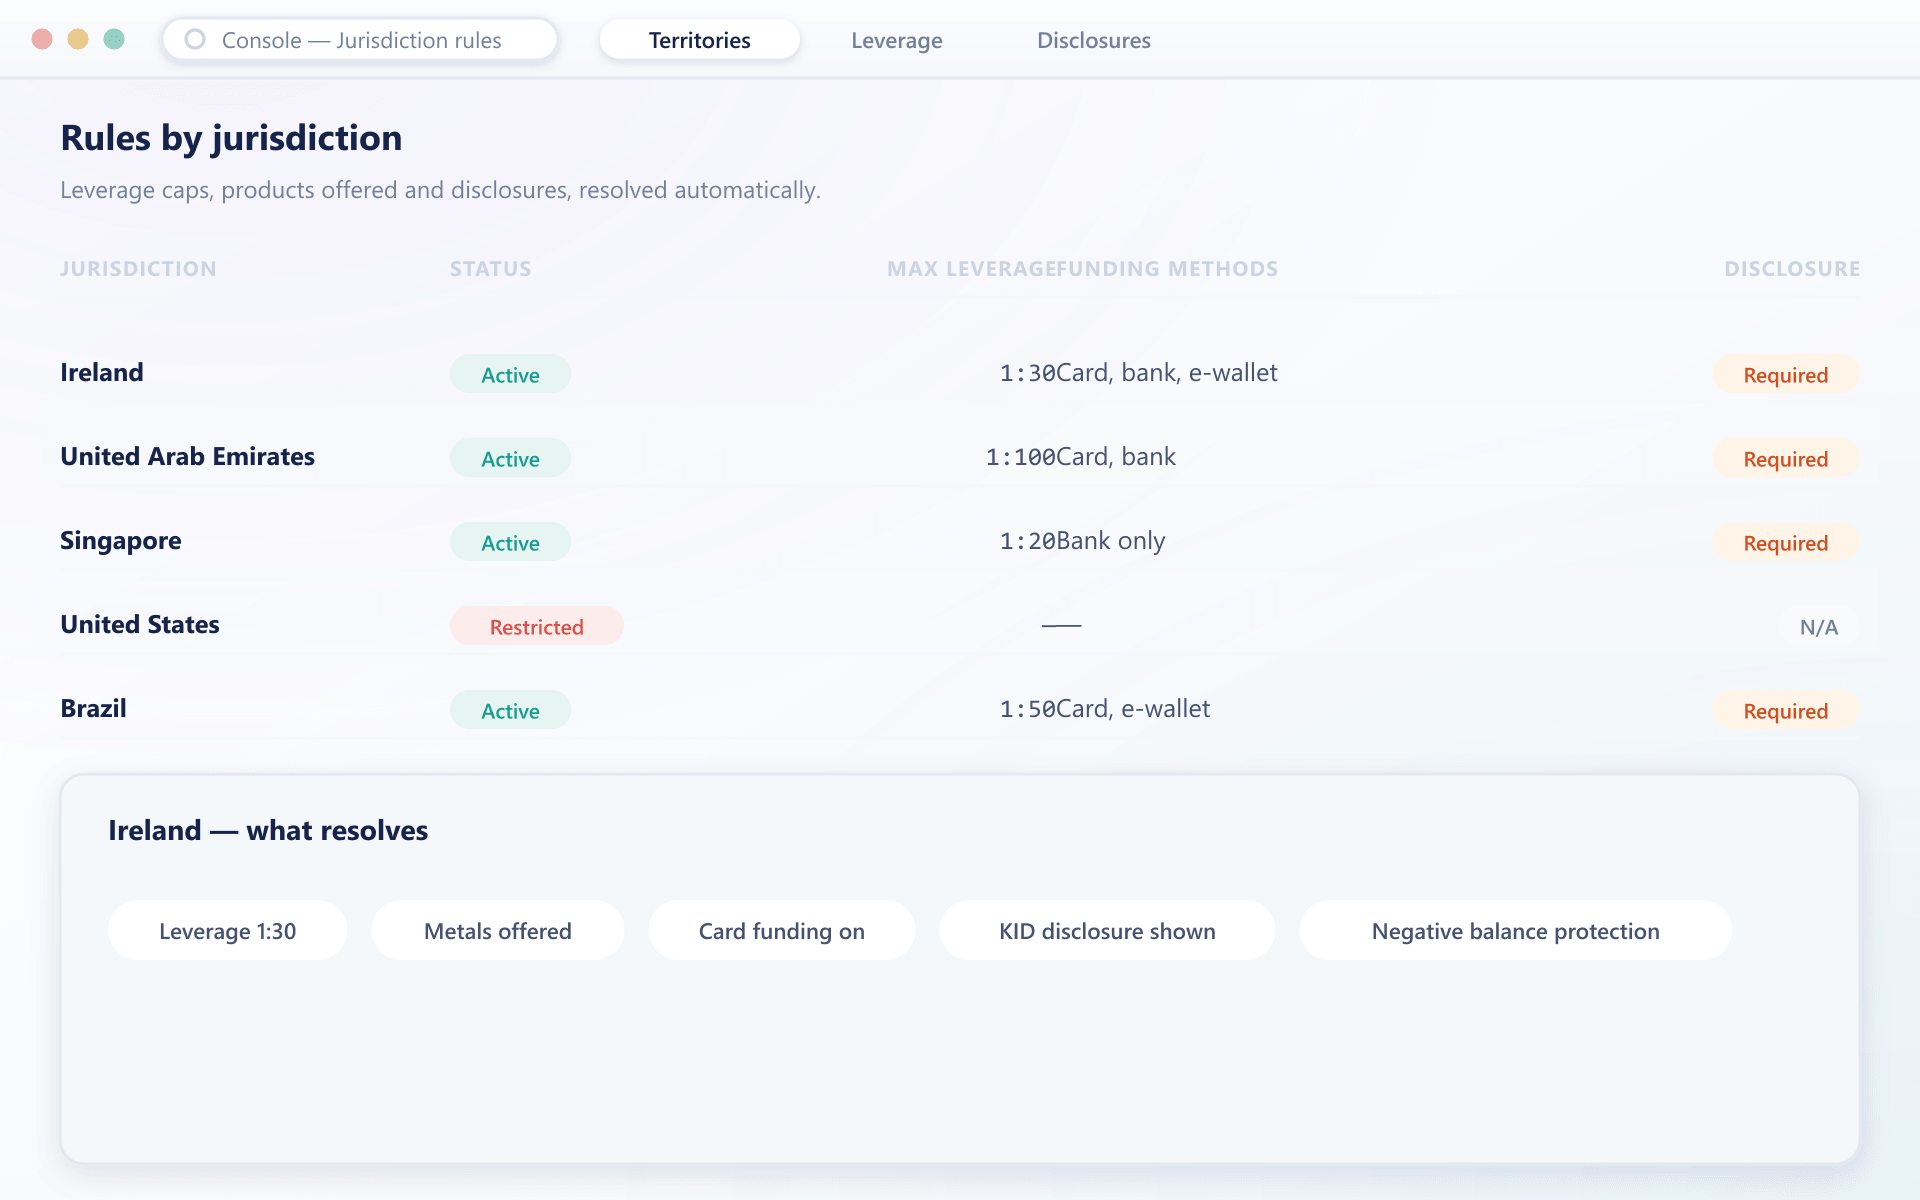
Task: Open the Leverage tab
Action: pyautogui.click(x=897, y=40)
